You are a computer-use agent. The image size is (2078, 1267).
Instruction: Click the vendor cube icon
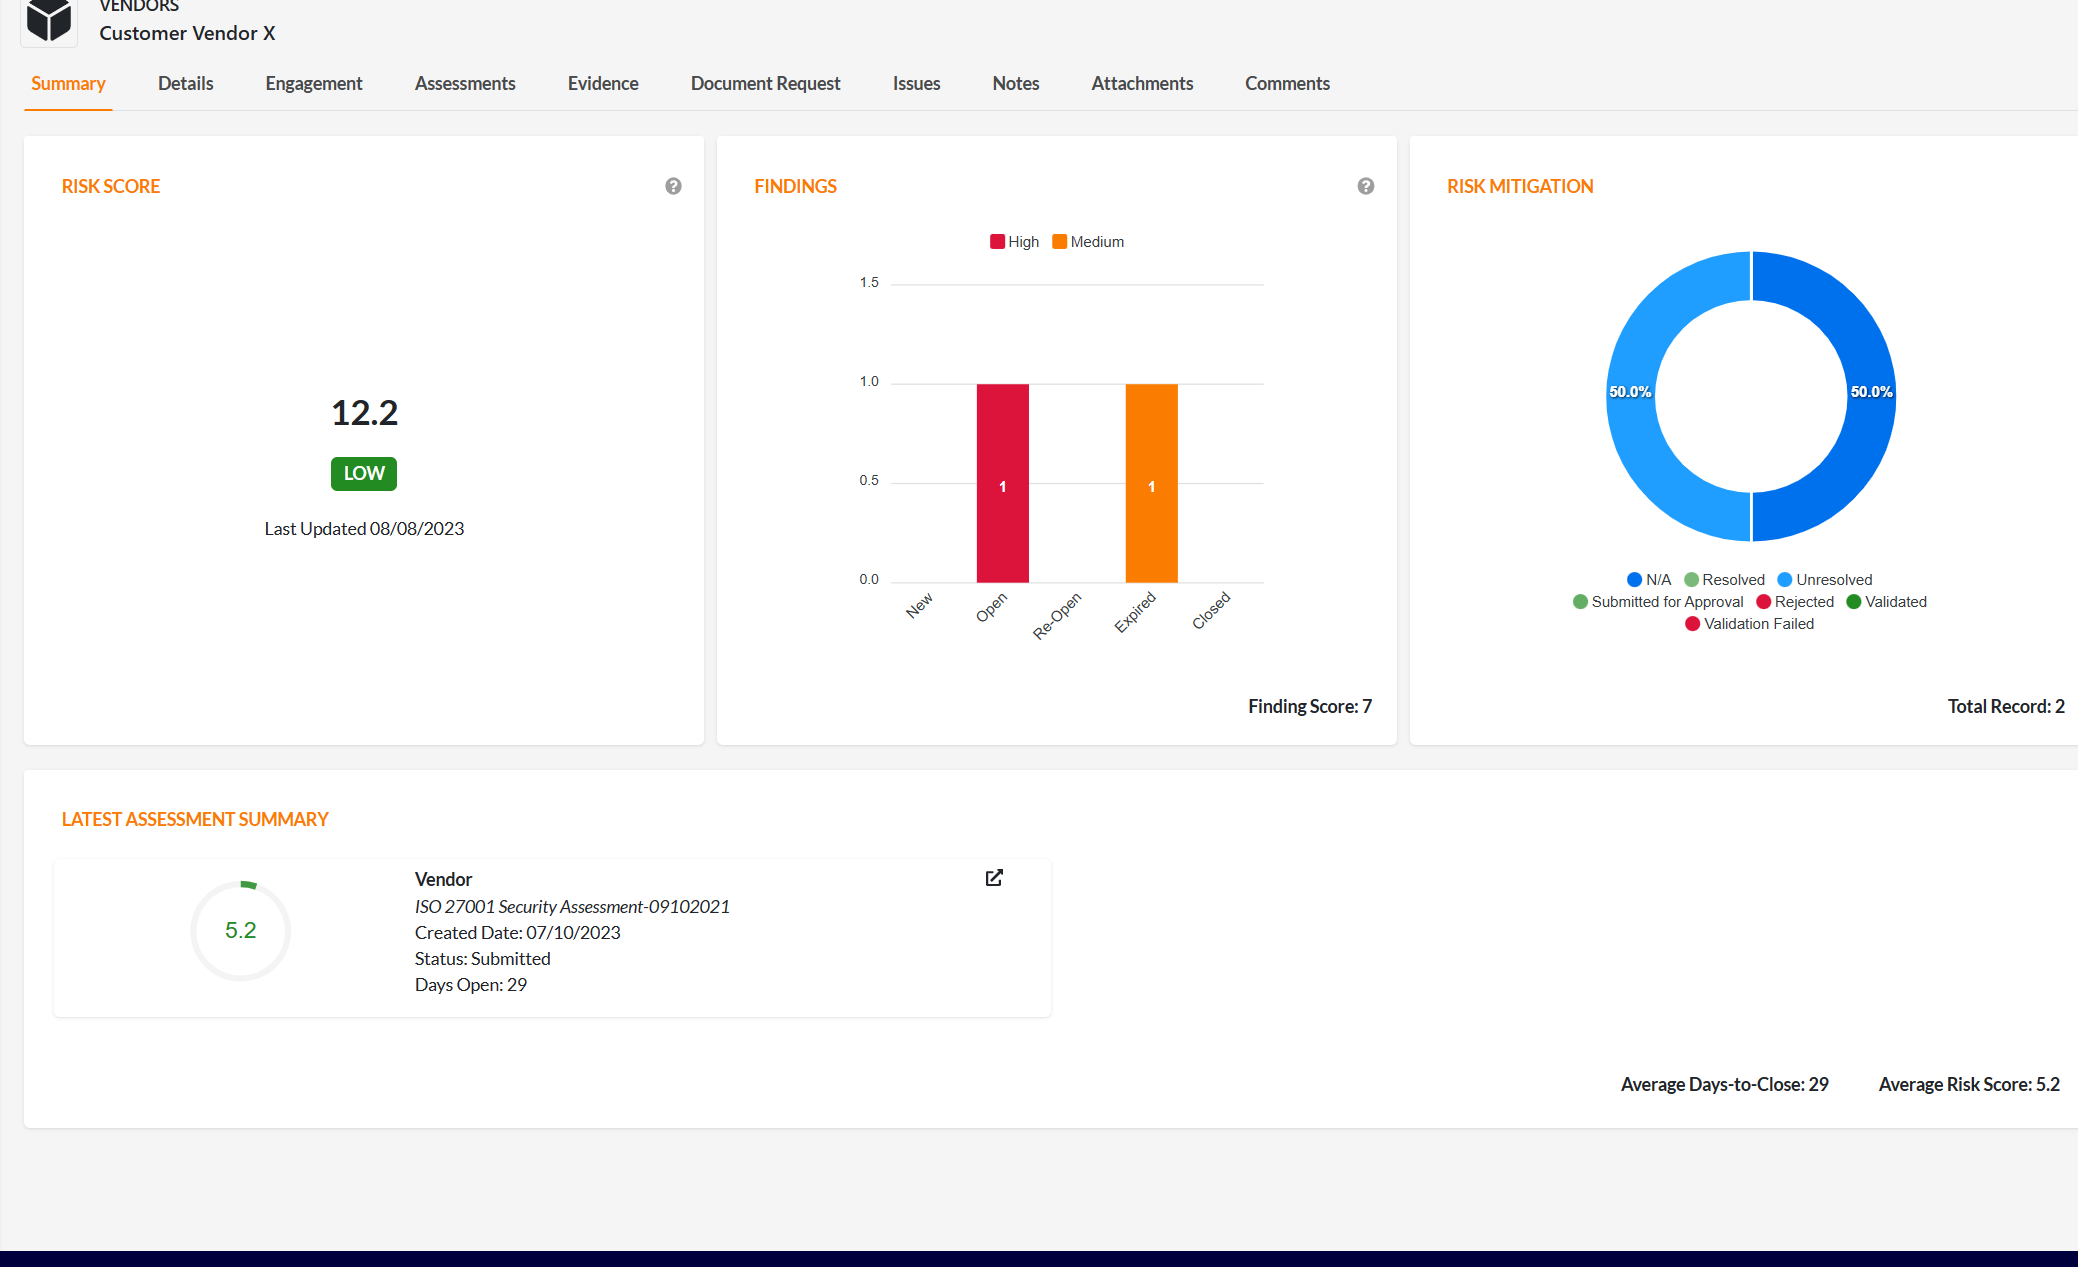49,20
